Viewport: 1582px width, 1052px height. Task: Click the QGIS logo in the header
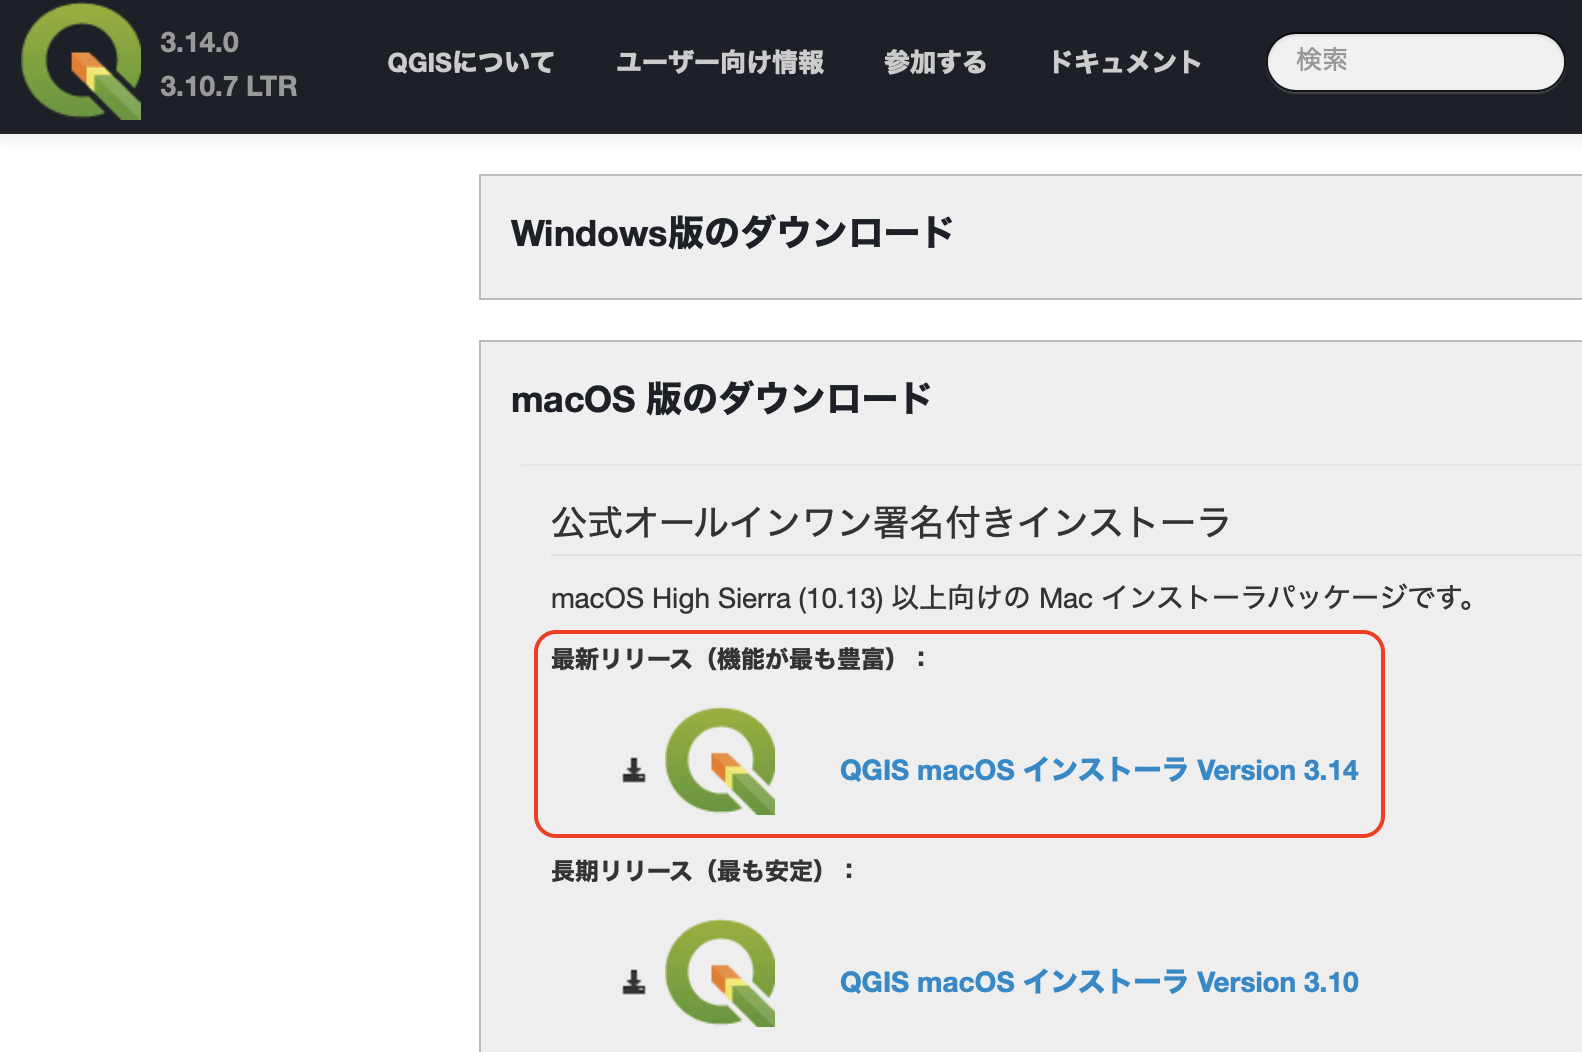pos(82,62)
